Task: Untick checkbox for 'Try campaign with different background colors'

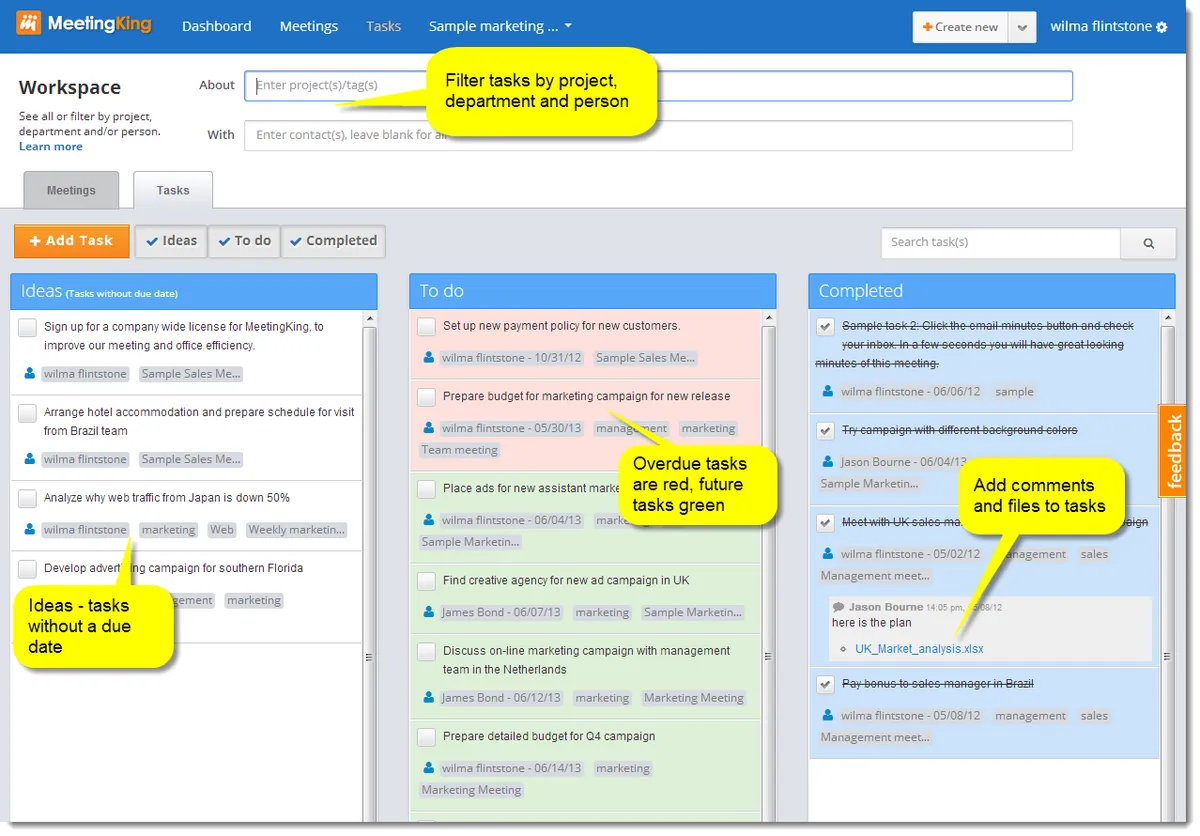Action: [825, 431]
